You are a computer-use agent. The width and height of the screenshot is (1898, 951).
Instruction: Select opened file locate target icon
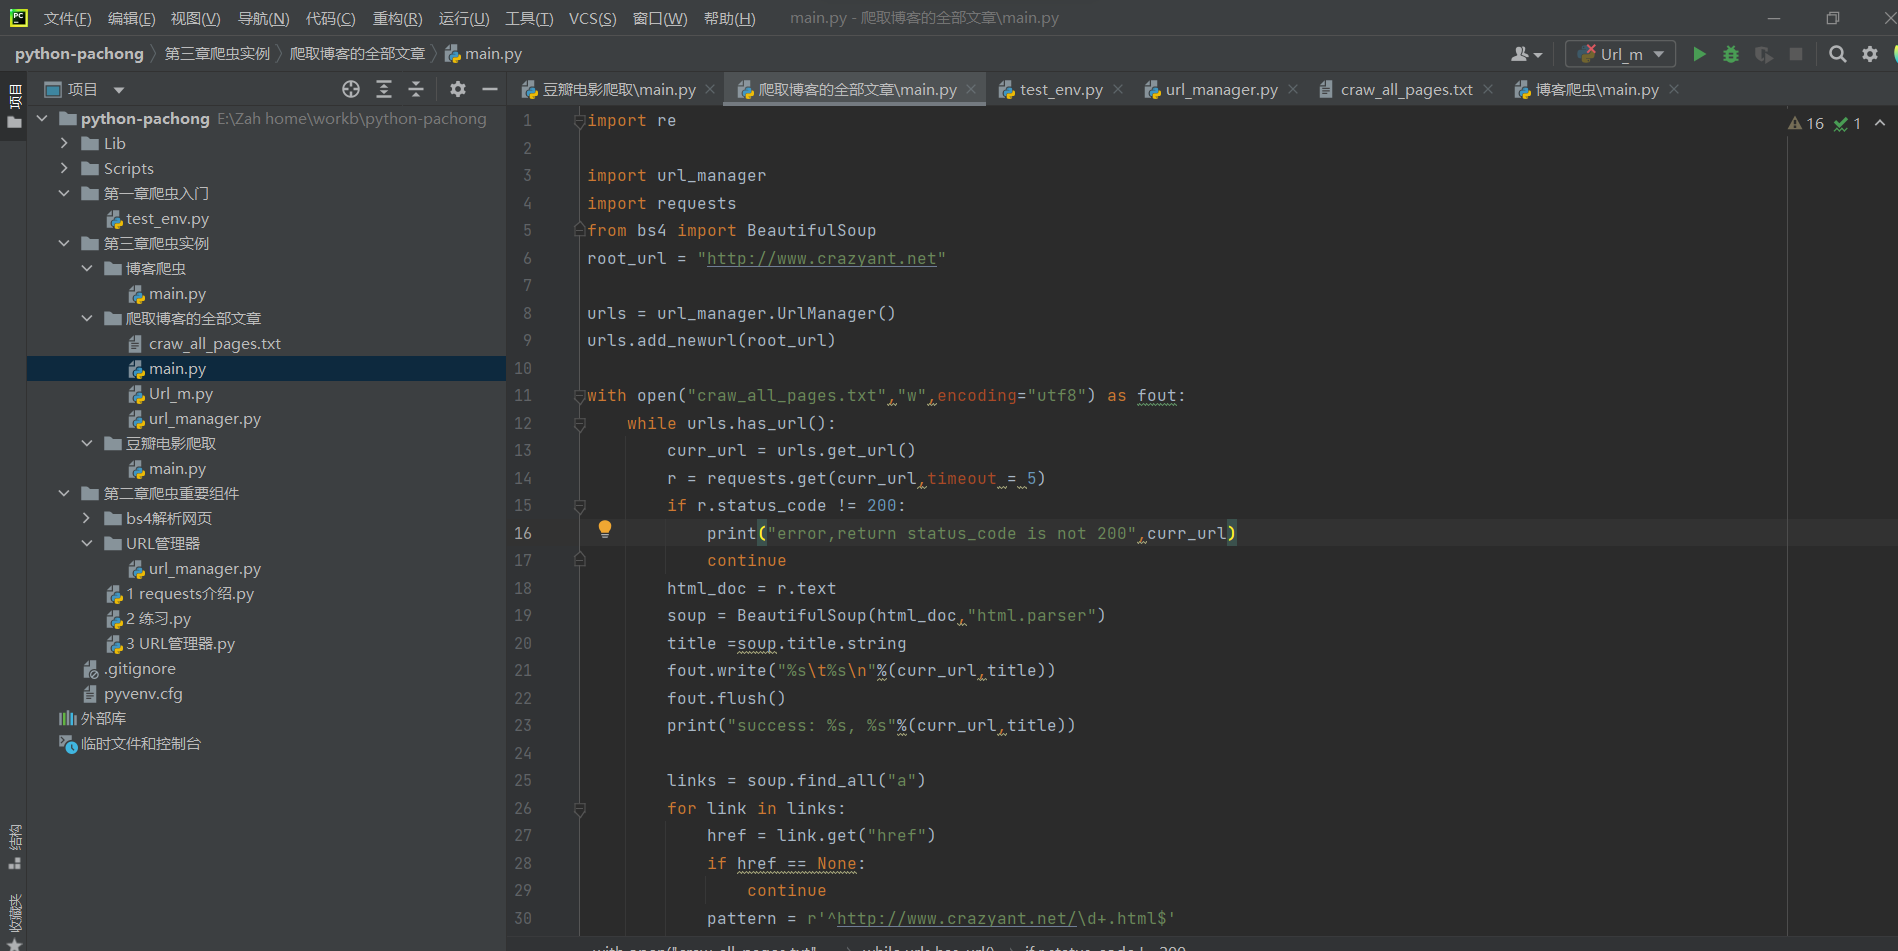pos(351,89)
